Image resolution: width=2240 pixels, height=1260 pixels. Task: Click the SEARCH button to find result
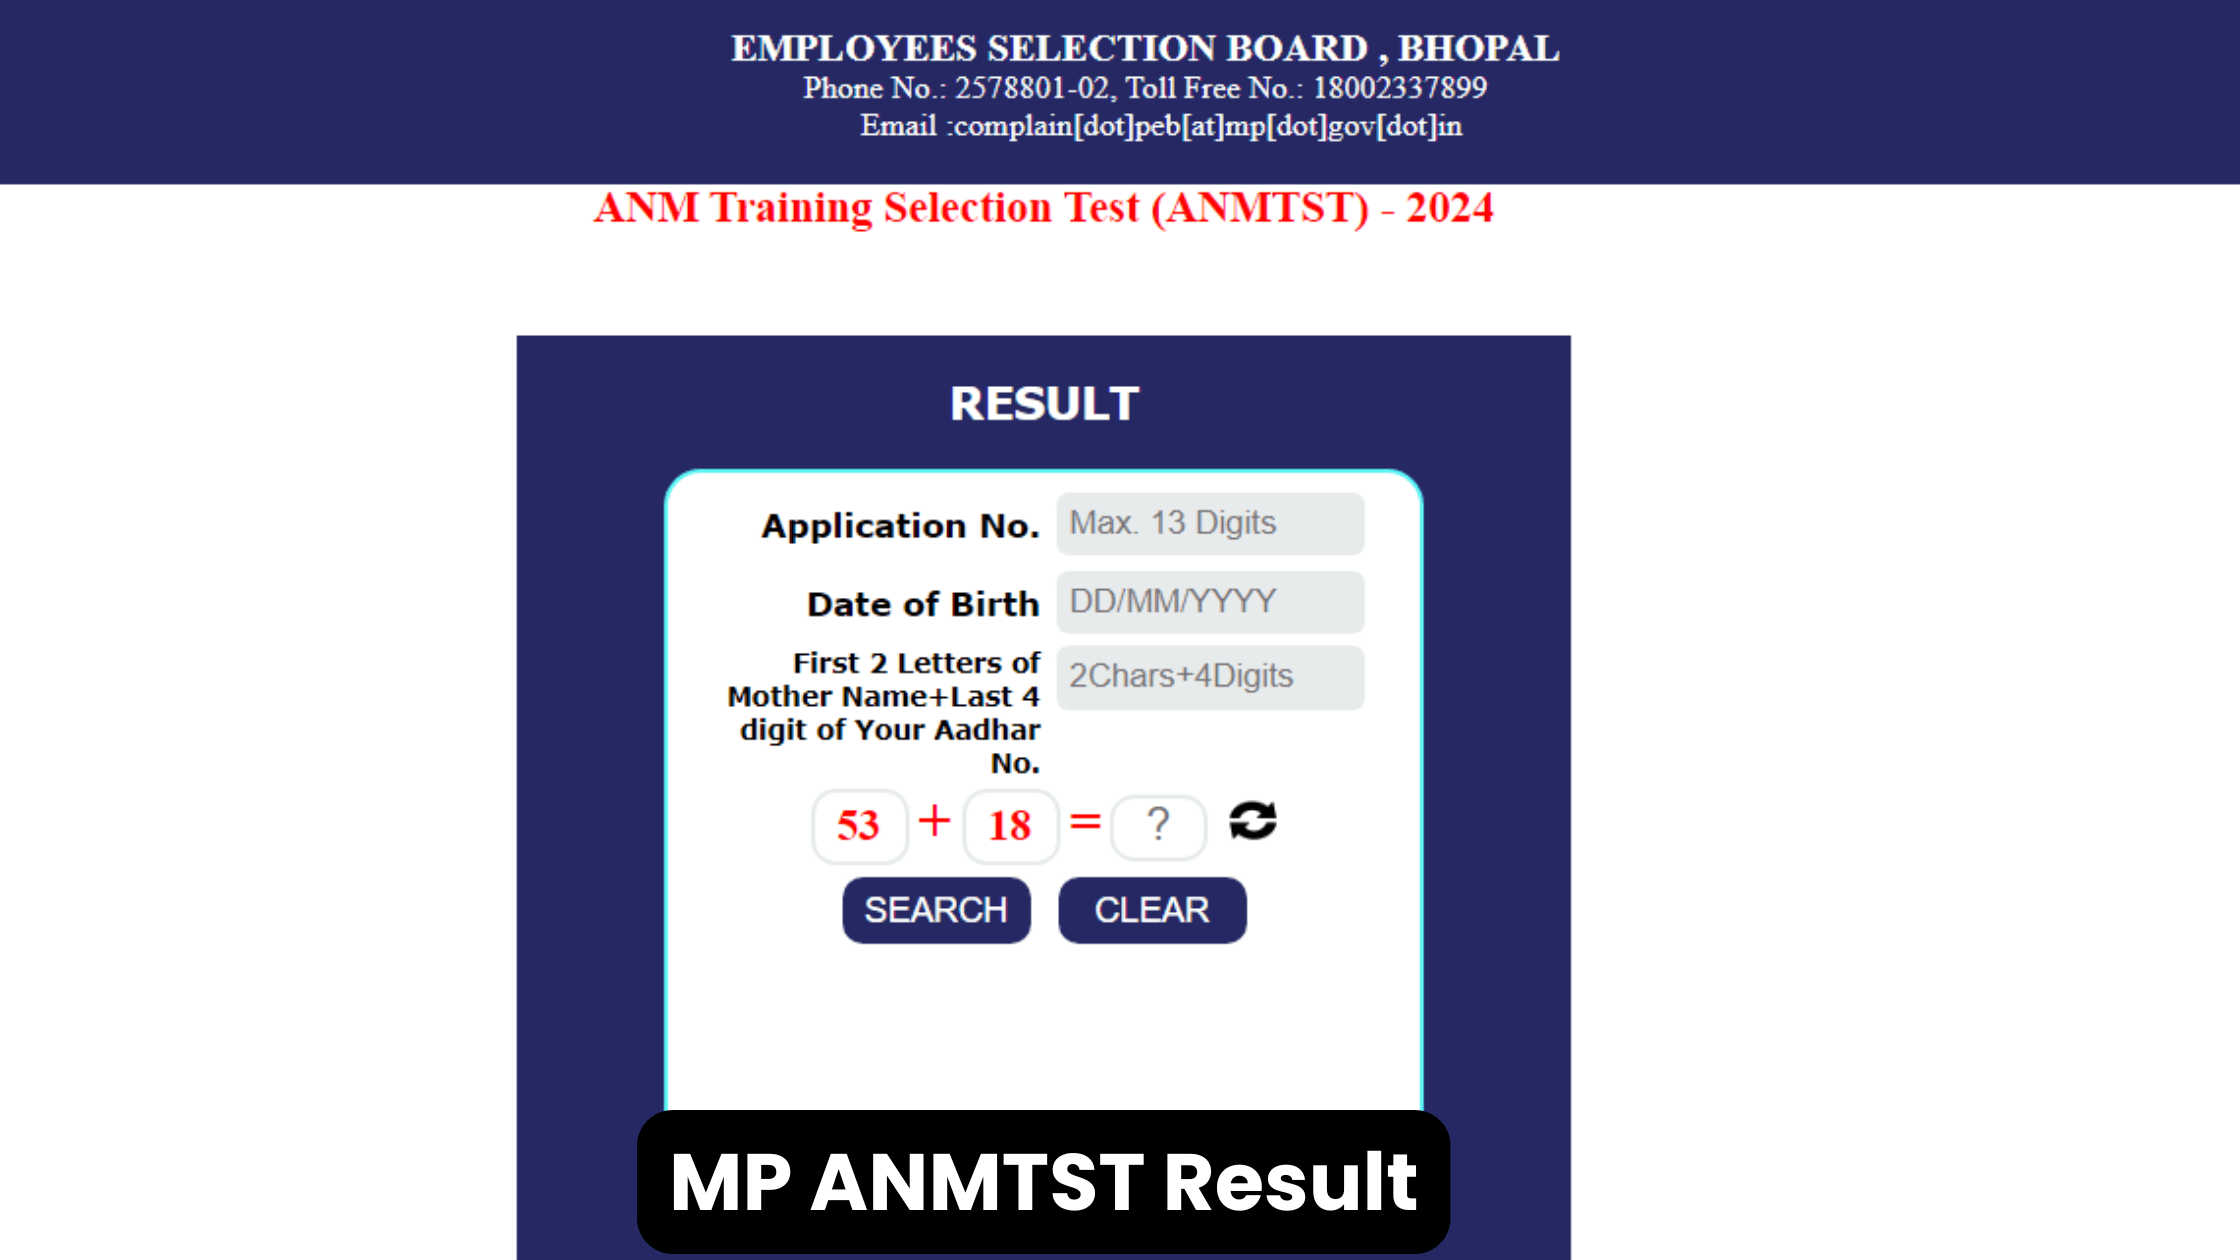tap(935, 909)
